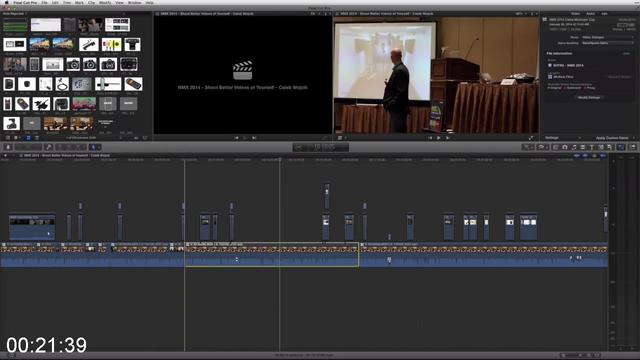
Task: Open the Clip menu
Action: point(91,2)
